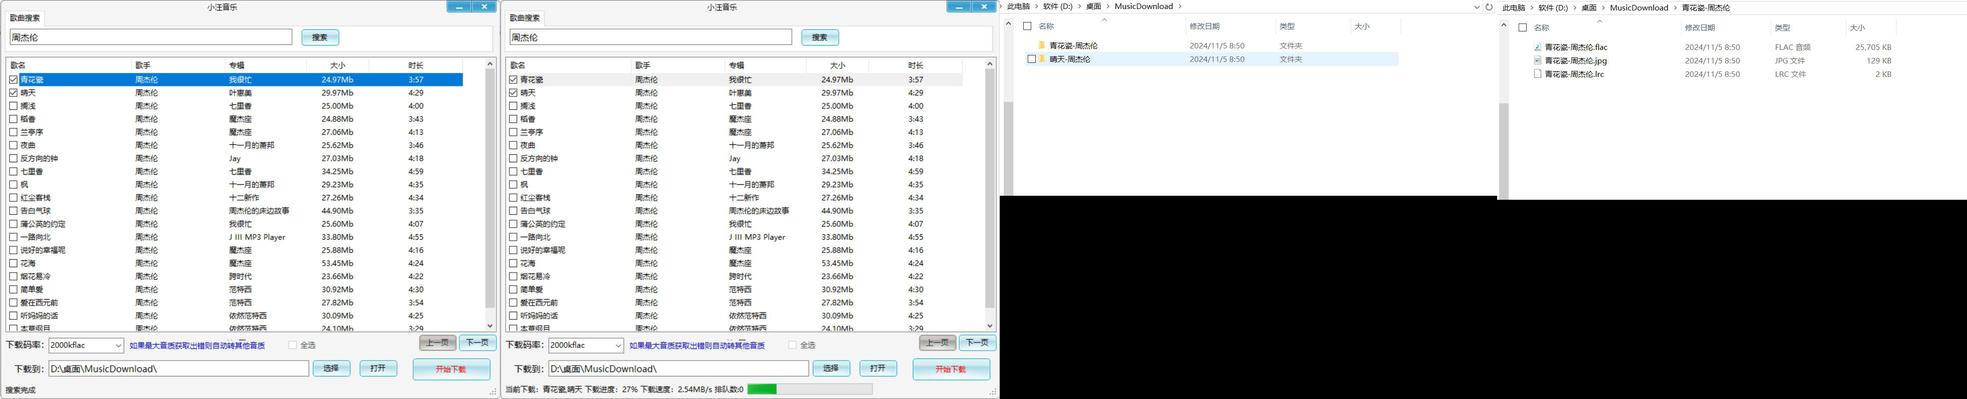The width and height of the screenshot is (1967, 399).
Task: Select the 青花瓷-周杰伦.jpg image file icon
Action: (x=1538, y=61)
